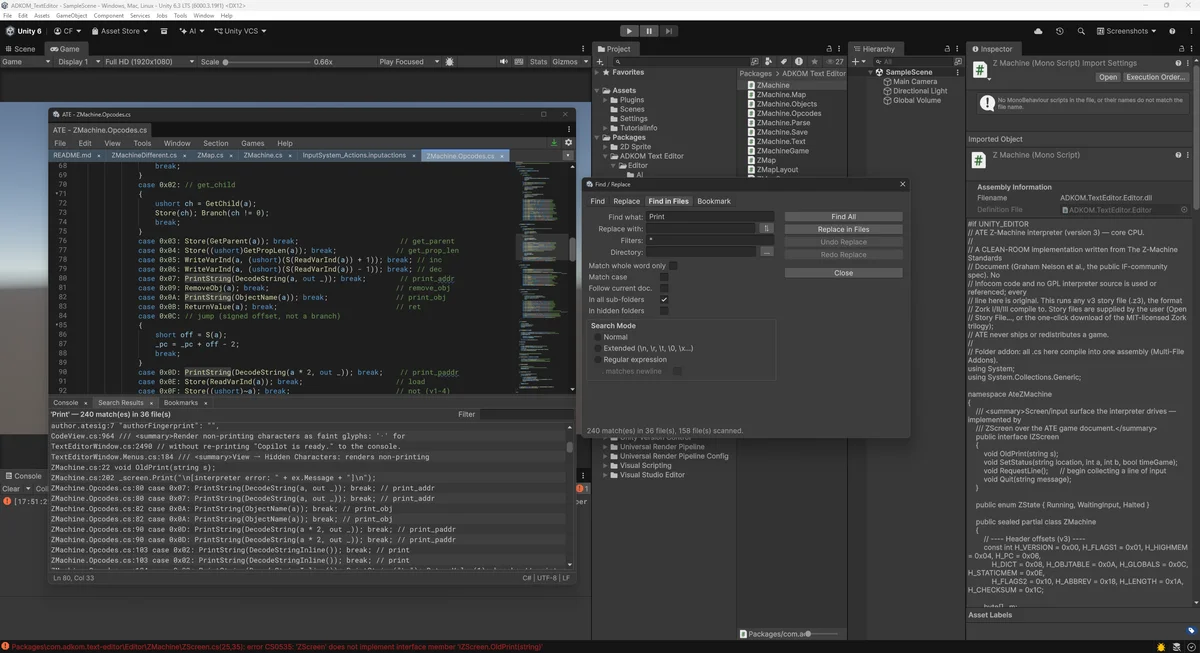Enable Match whole word only checkbox
This screenshot has width=1200, height=653.
pyautogui.click(x=673, y=266)
